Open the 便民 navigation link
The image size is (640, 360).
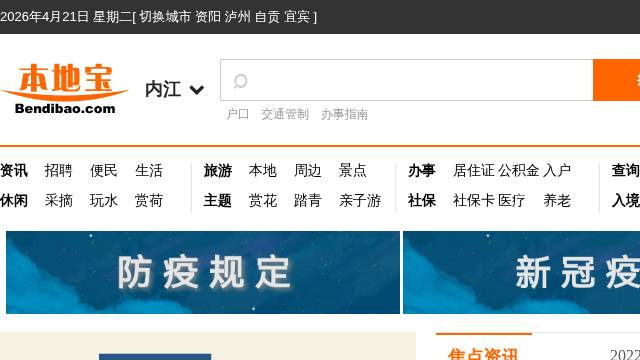pos(104,170)
